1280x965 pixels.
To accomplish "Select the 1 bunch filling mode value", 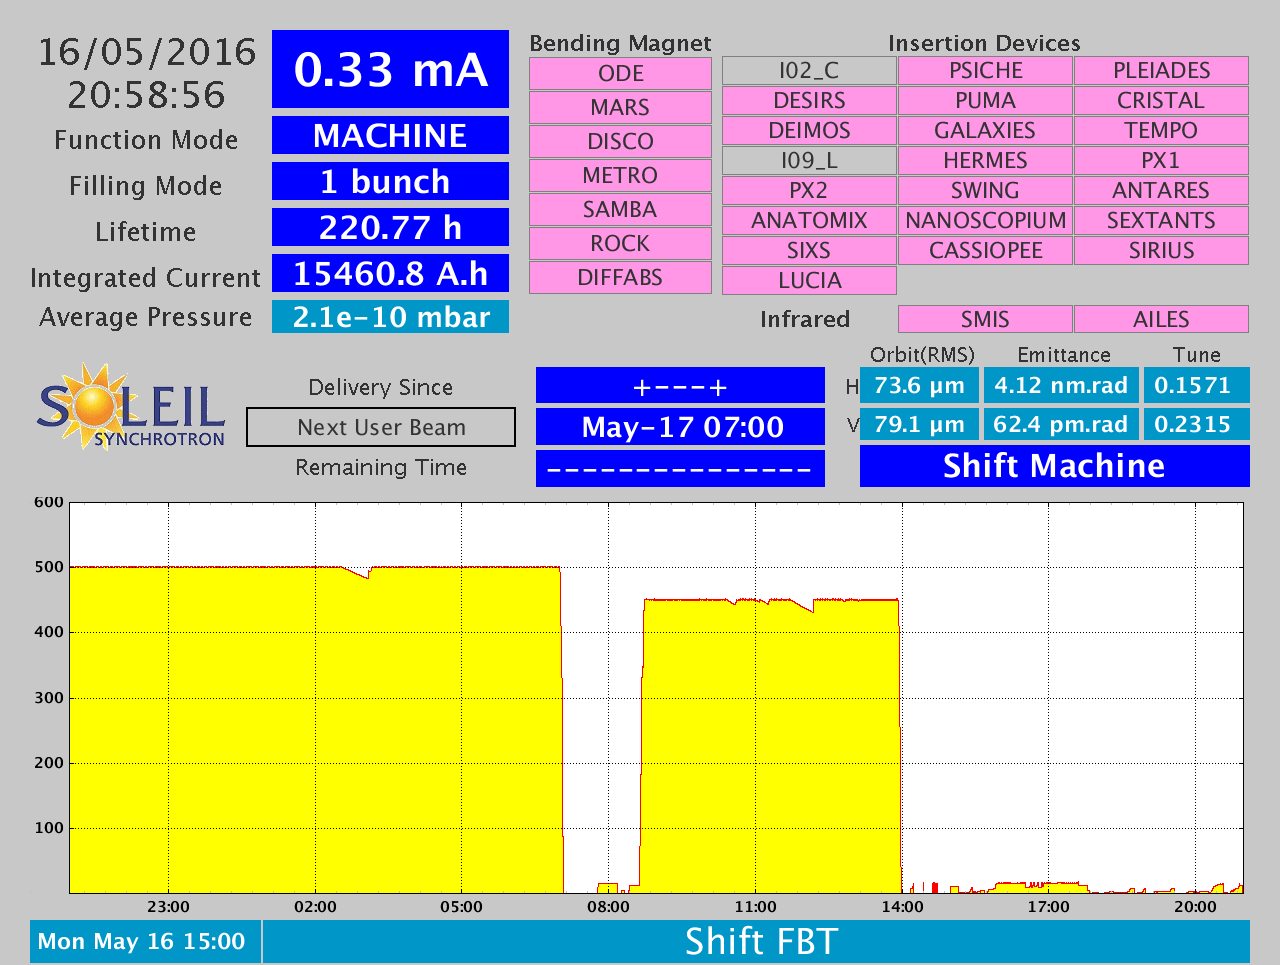I will pos(390,181).
